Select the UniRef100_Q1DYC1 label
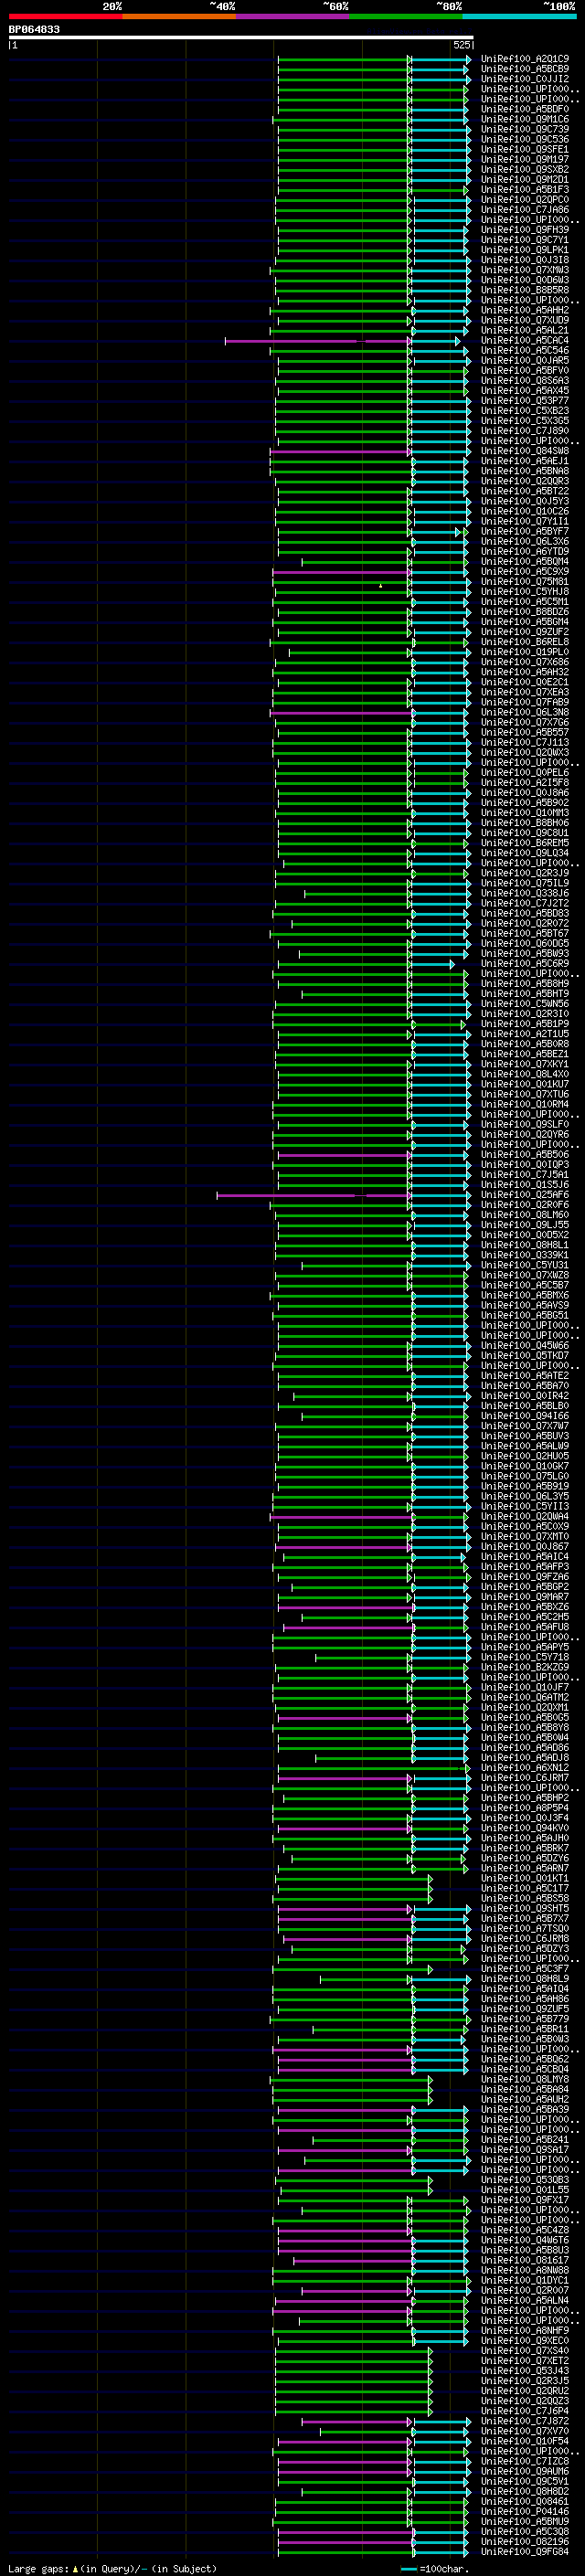Screen dimensions: 585x2576 [x=525, y=2280]
